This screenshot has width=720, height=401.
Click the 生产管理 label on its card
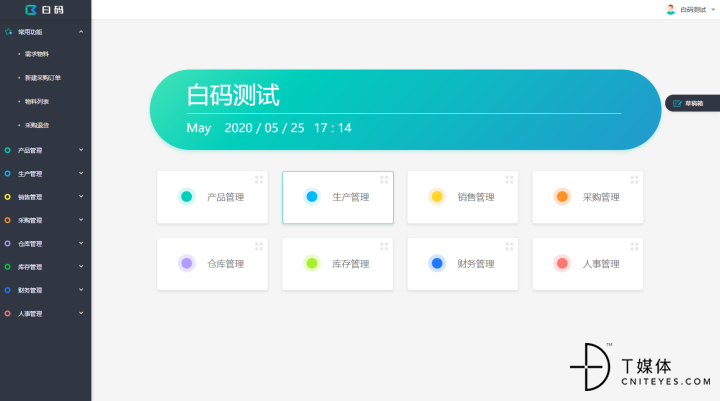coord(351,197)
